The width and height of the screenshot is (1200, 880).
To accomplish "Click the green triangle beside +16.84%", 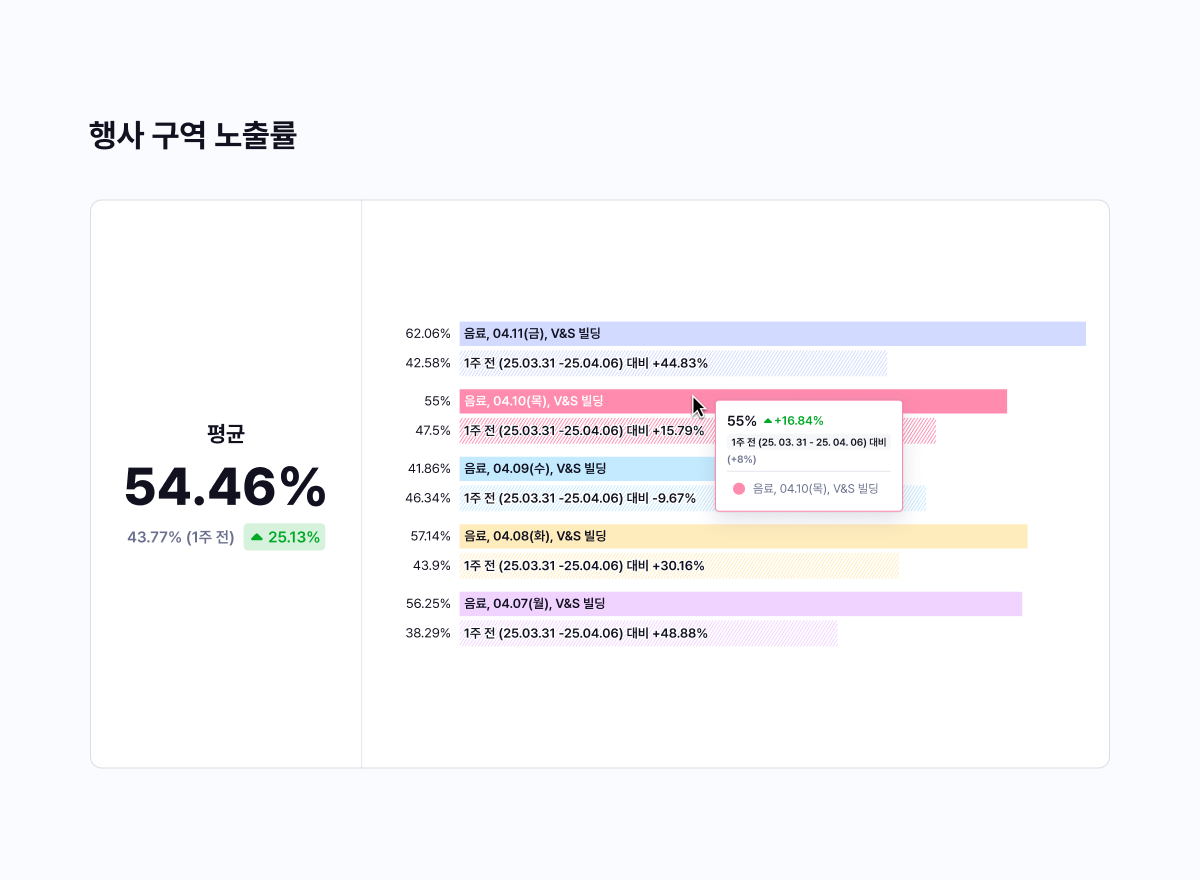I will (x=768, y=421).
